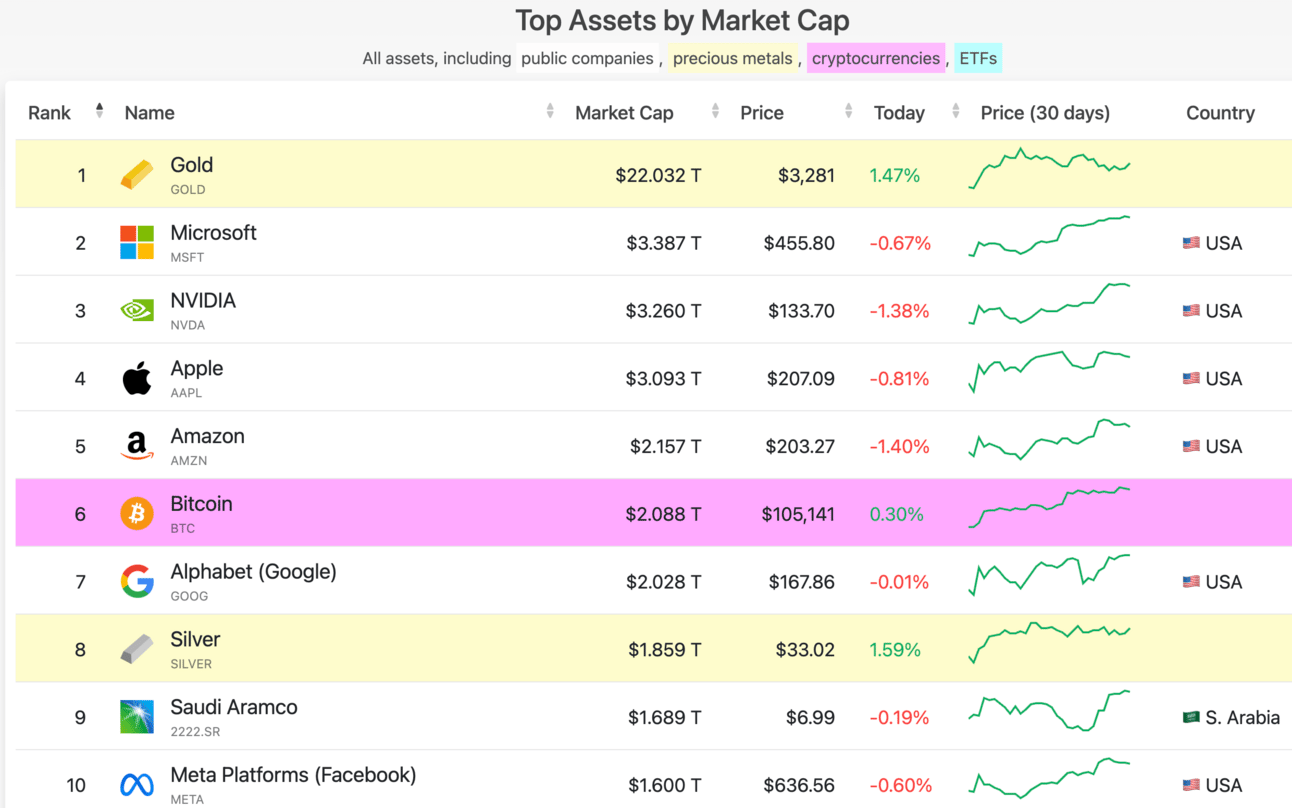
Task: Click the USA flag in NVIDIA row
Action: click(1191, 311)
